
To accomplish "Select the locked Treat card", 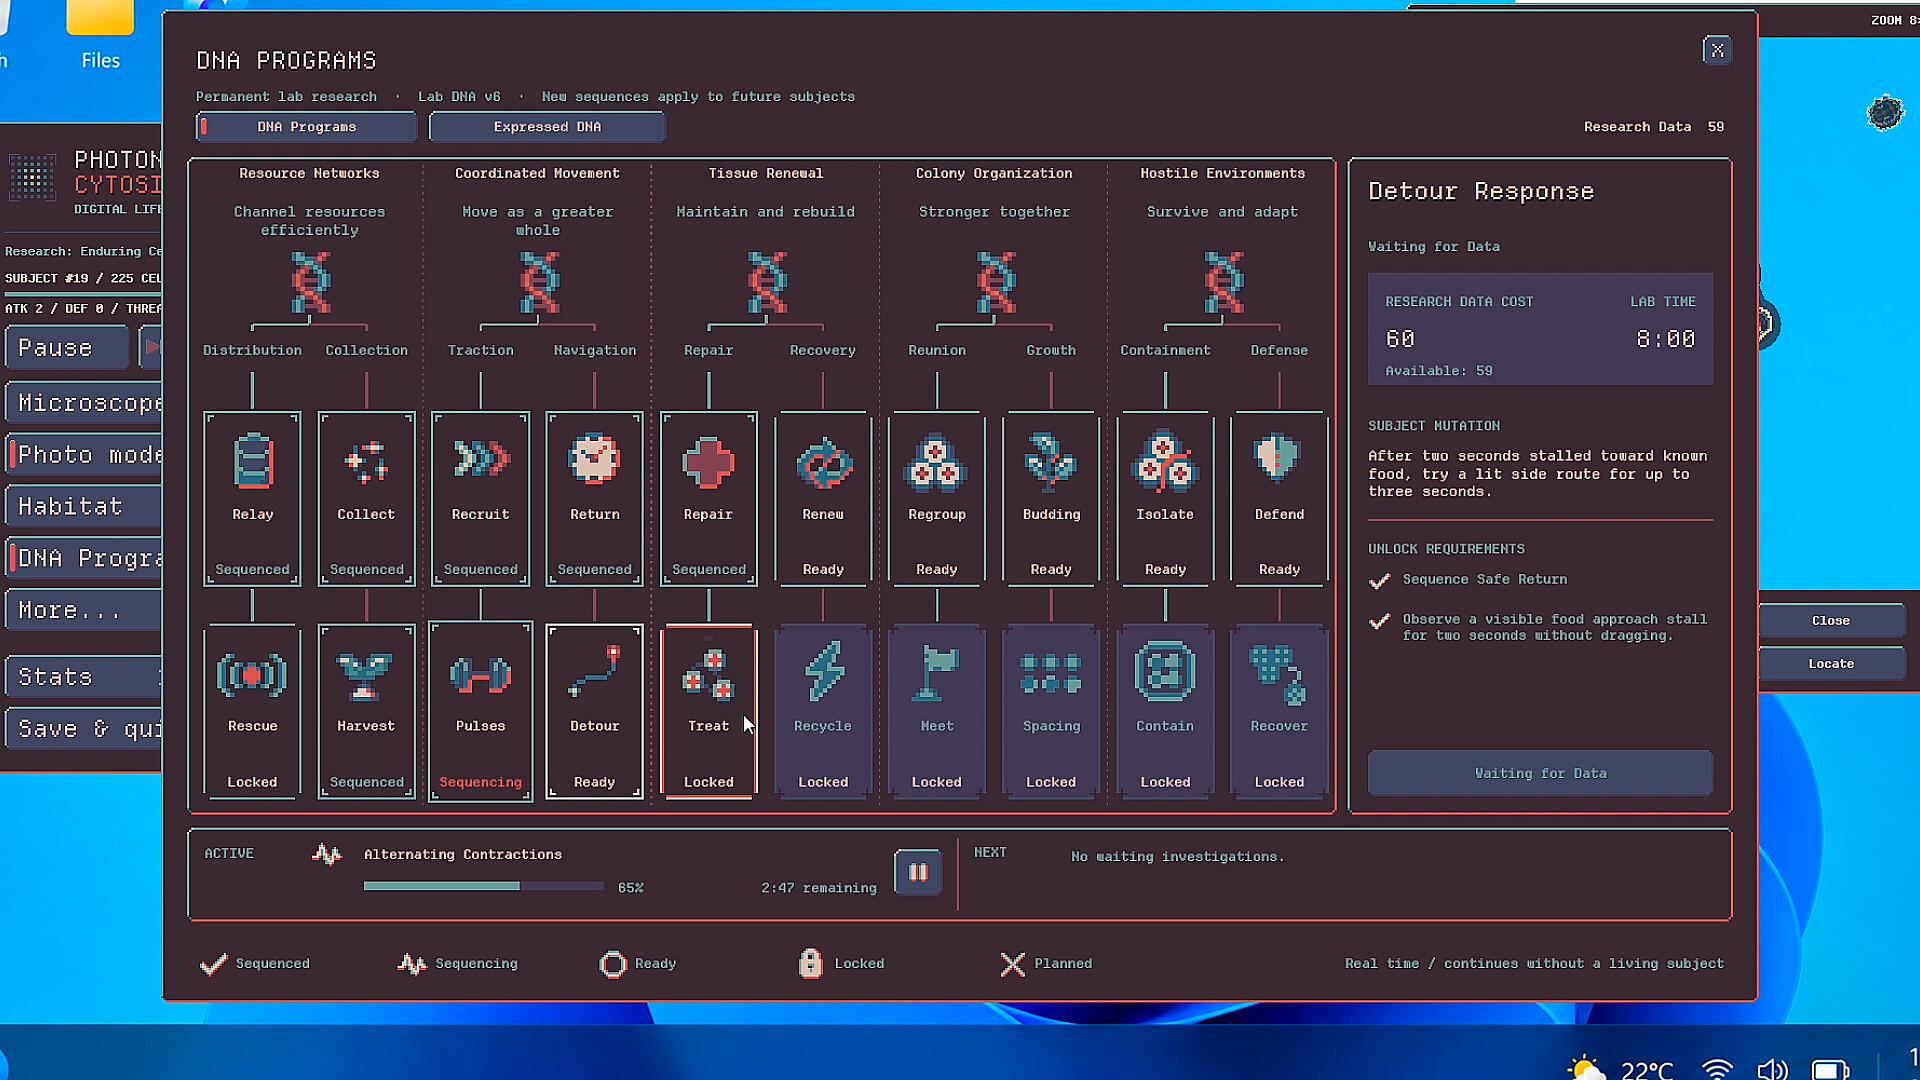I will tap(708, 711).
